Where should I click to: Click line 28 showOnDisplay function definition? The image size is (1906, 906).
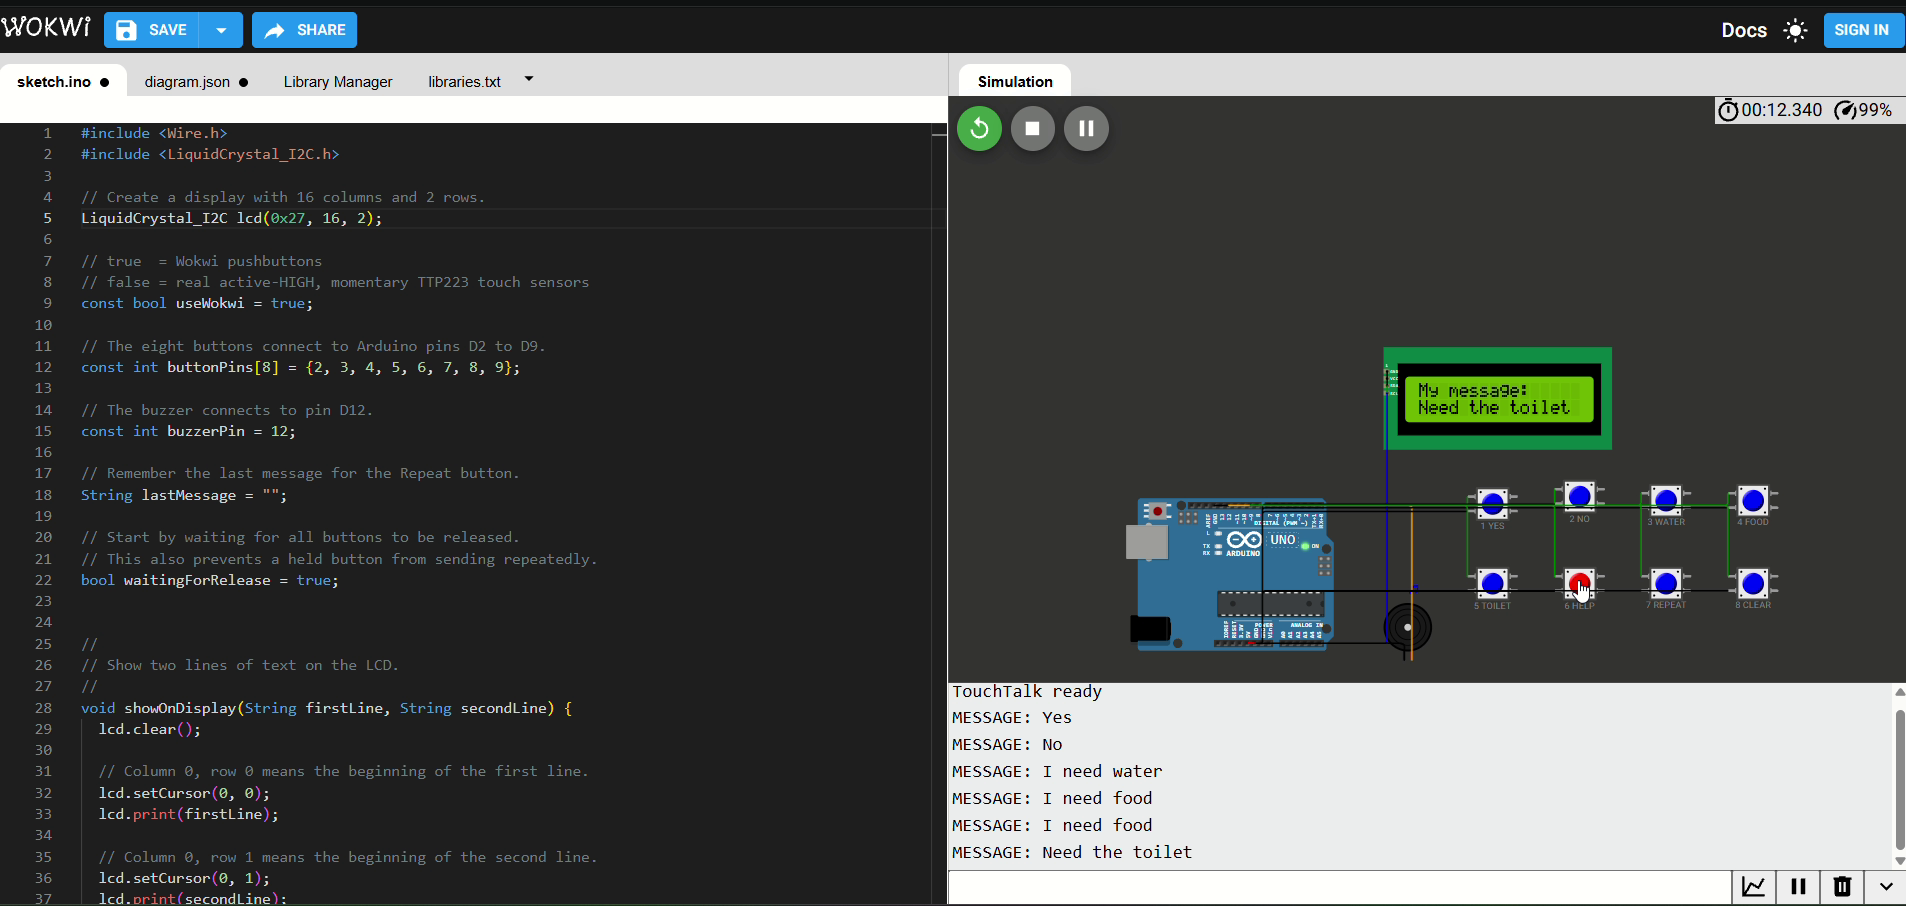(x=326, y=708)
